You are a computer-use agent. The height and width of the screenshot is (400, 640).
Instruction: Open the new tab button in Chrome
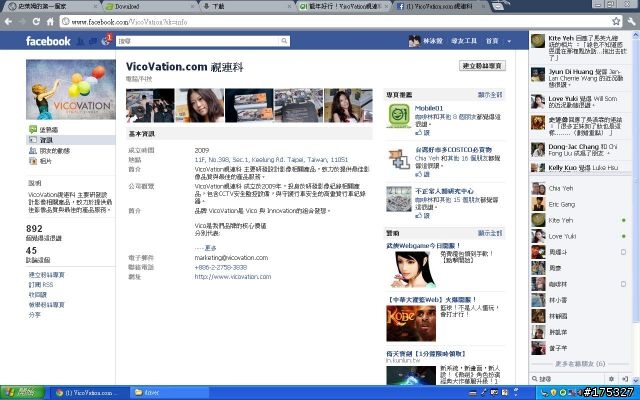(499, 6)
